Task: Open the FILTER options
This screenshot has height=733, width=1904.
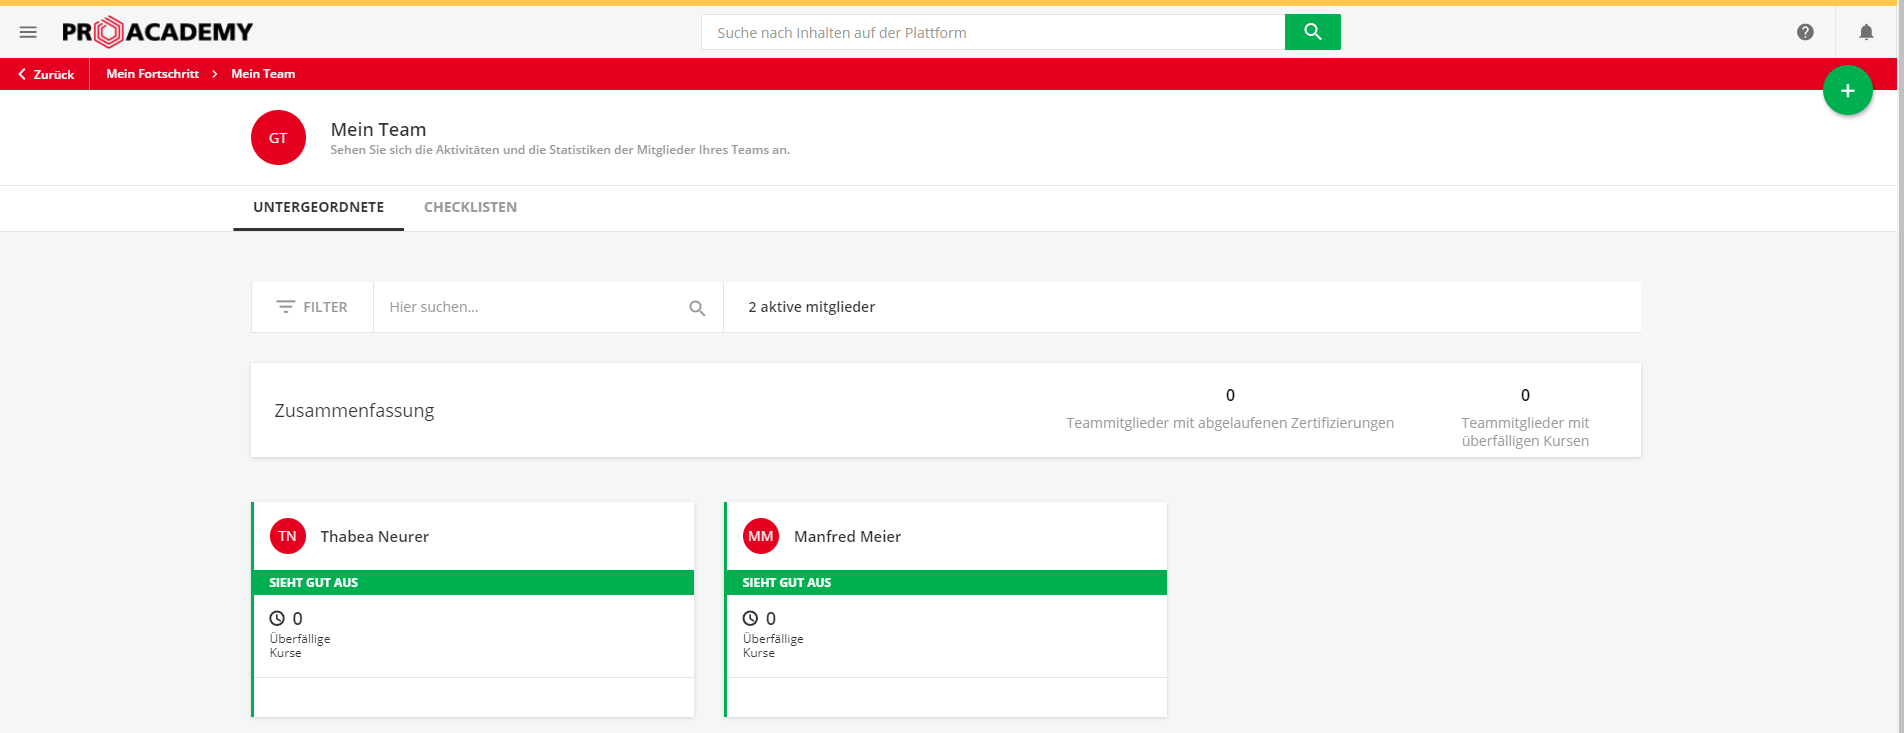Action: click(312, 307)
